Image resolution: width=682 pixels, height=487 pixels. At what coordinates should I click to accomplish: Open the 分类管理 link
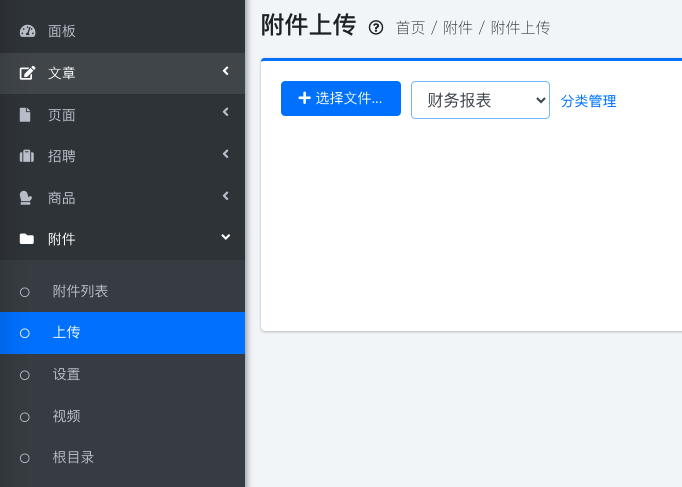(x=588, y=101)
